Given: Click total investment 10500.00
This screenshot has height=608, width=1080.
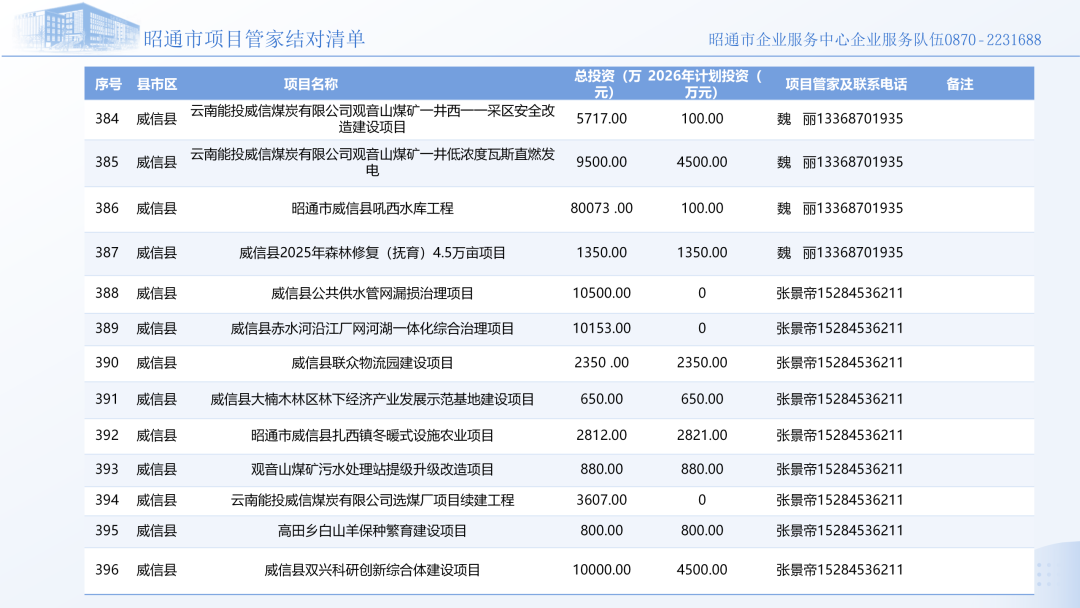Looking at the screenshot, I should coord(601,293).
